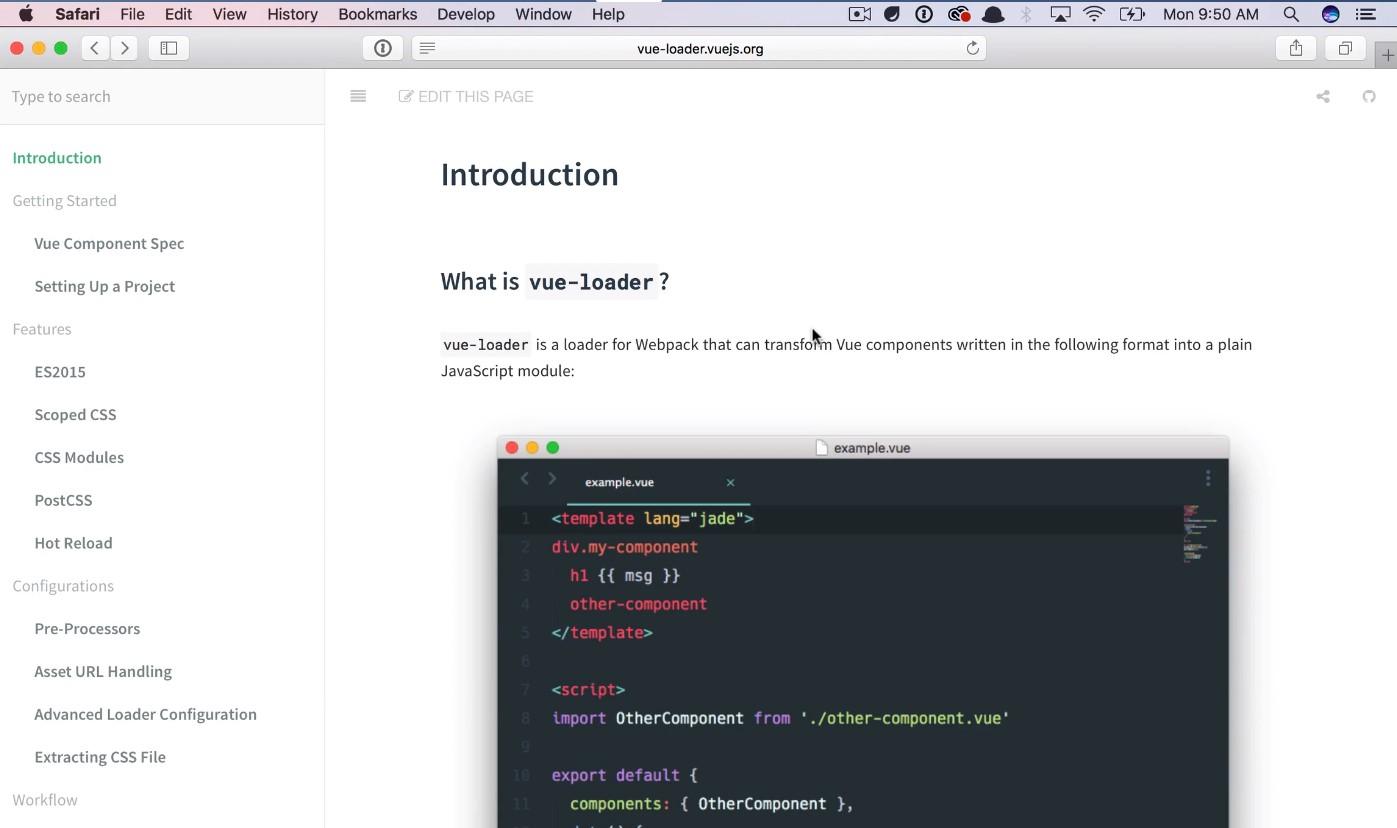Toggle Safari's sidebar button
The height and width of the screenshot is (828, 1397).
point(169,48)
